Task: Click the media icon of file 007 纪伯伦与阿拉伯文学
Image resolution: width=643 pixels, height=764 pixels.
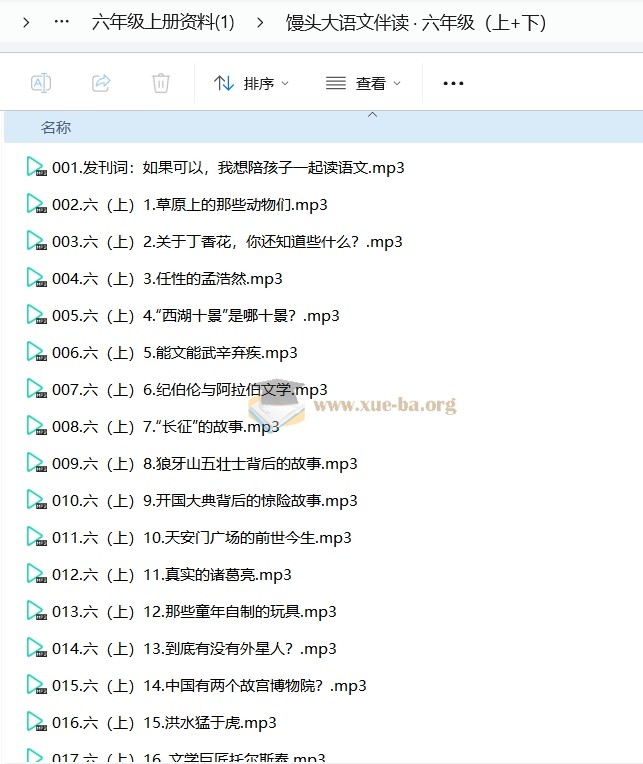Action: click(x=37, y=389)
